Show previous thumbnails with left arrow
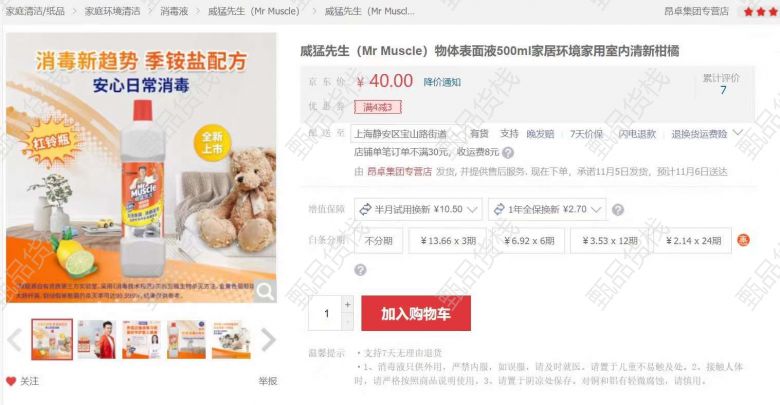Viewport: 780px width, 405px height. [14, 340]
